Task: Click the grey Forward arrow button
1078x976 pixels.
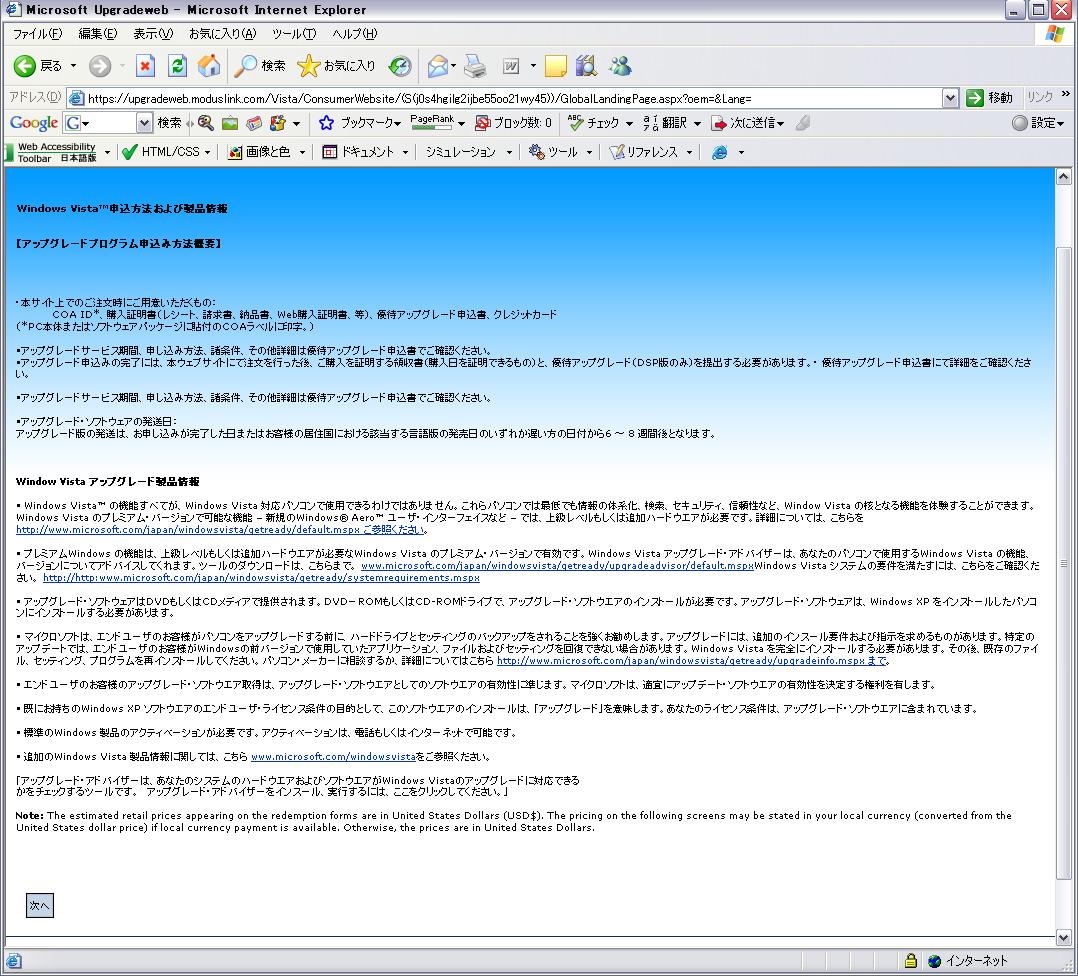Action: (x=100, y=66)
